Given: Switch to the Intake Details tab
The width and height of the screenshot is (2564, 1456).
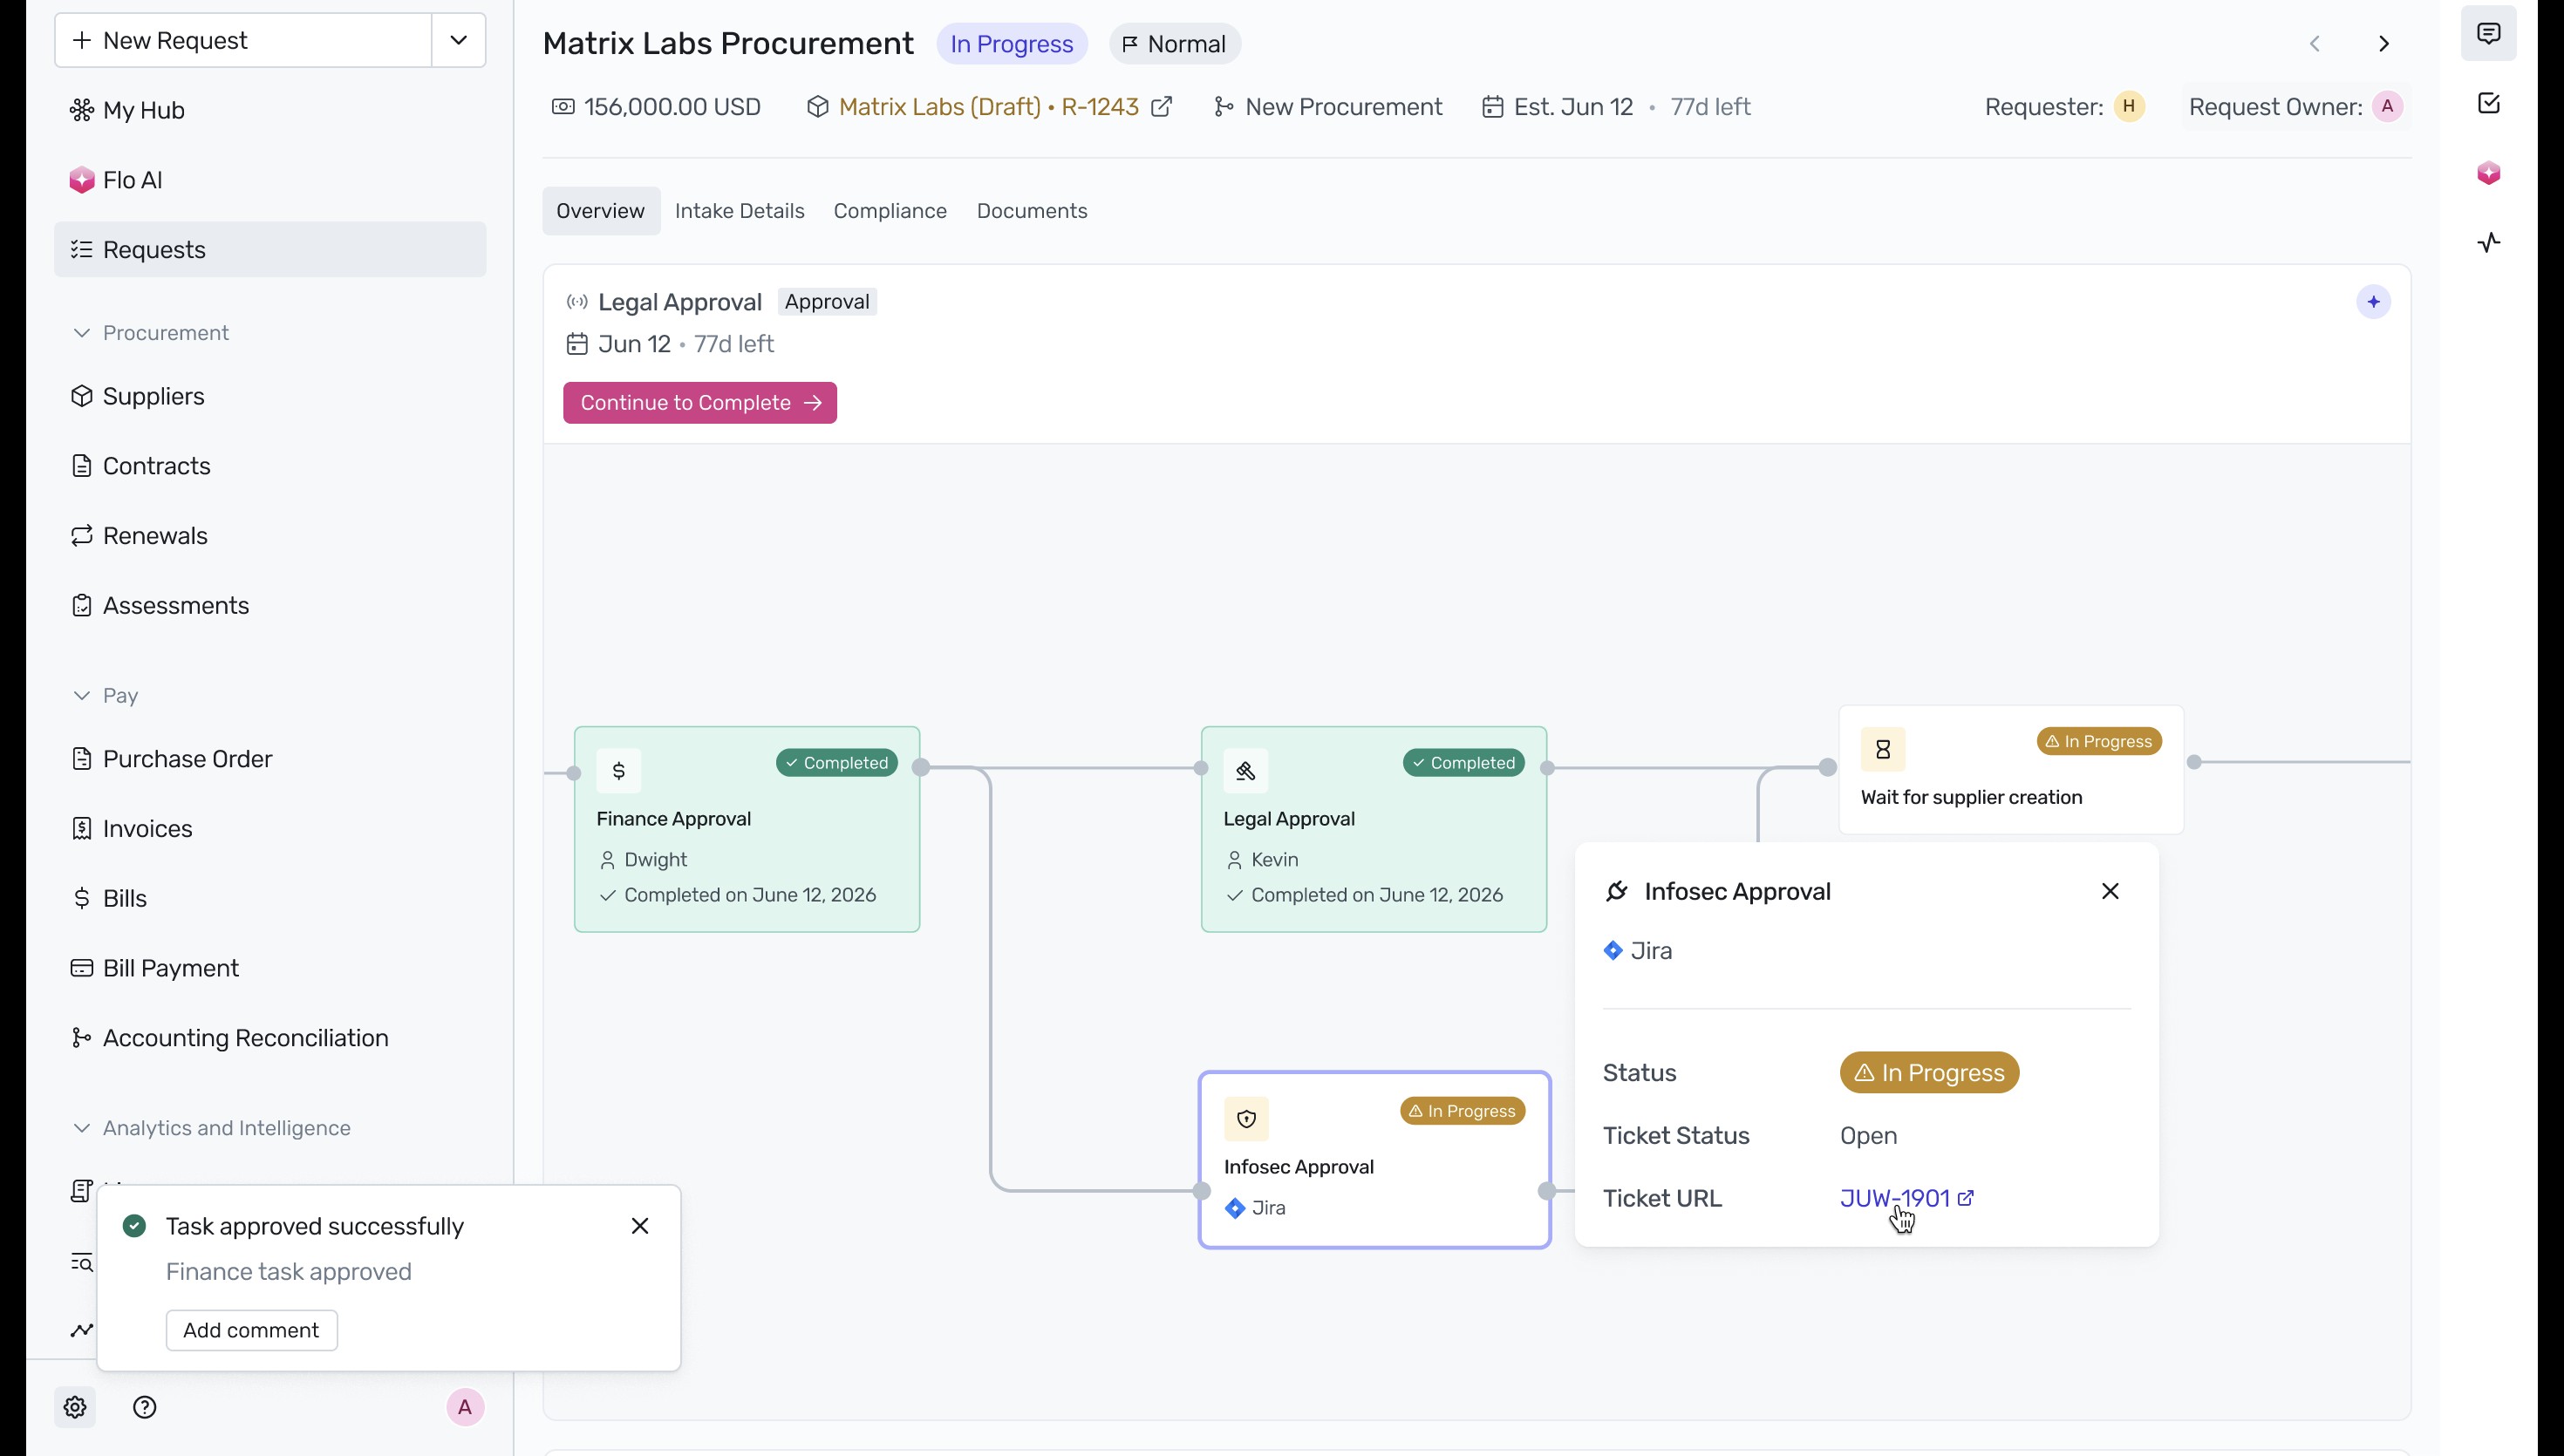Looking at the screenshot, I should [739, 211].
